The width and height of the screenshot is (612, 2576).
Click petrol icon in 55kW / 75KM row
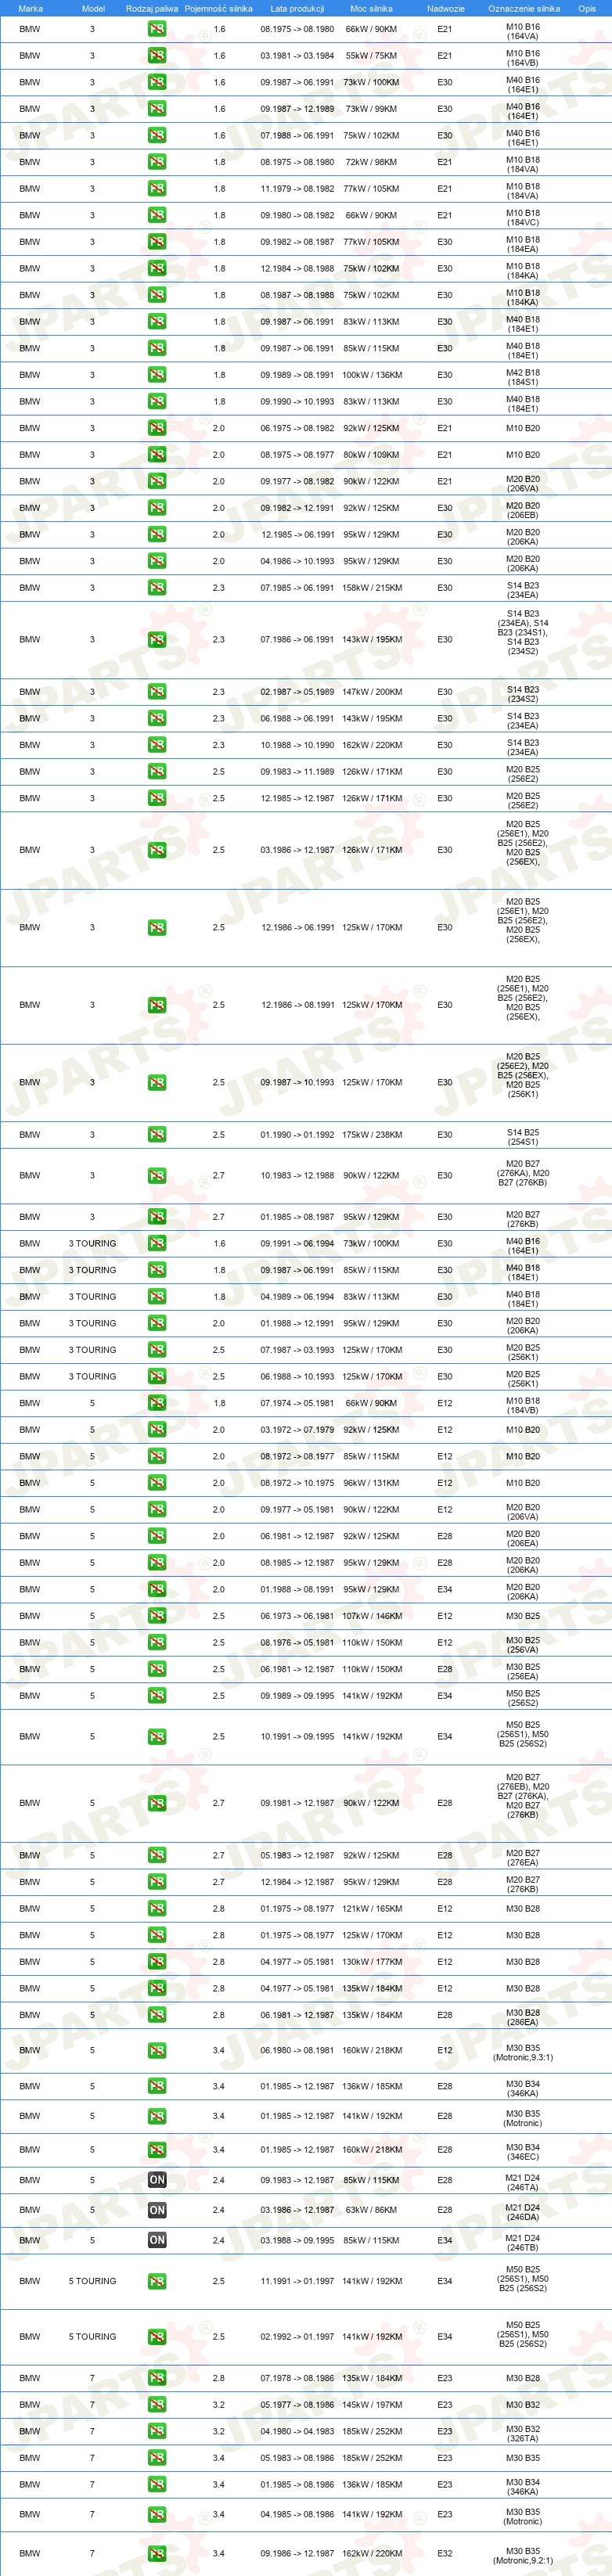[157, 56]
